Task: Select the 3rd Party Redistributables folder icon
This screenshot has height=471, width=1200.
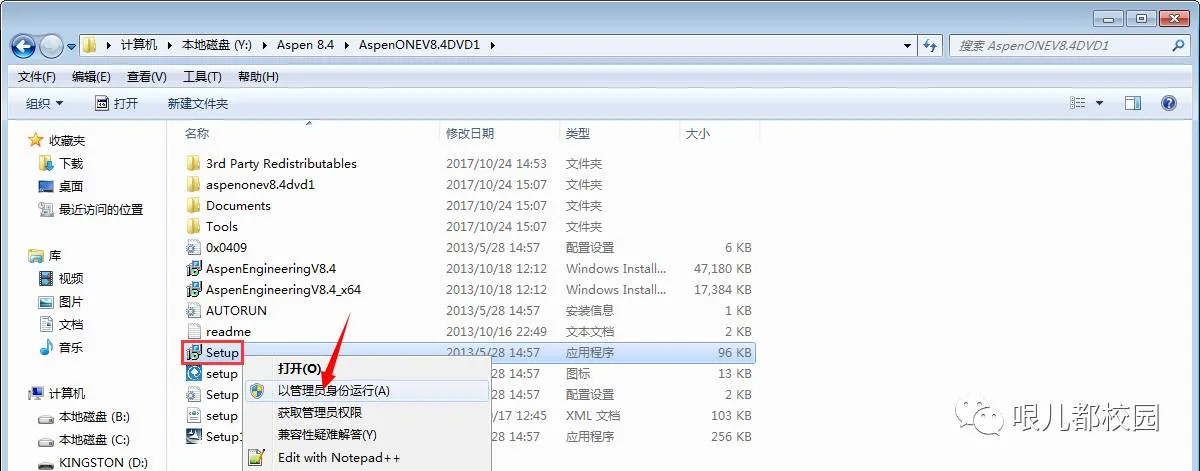Action: click(194, 163)
